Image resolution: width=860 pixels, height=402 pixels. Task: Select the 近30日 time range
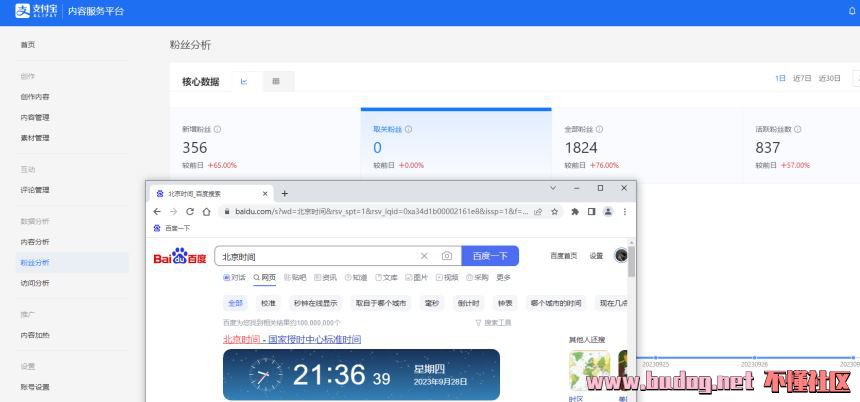click(829, 78)
